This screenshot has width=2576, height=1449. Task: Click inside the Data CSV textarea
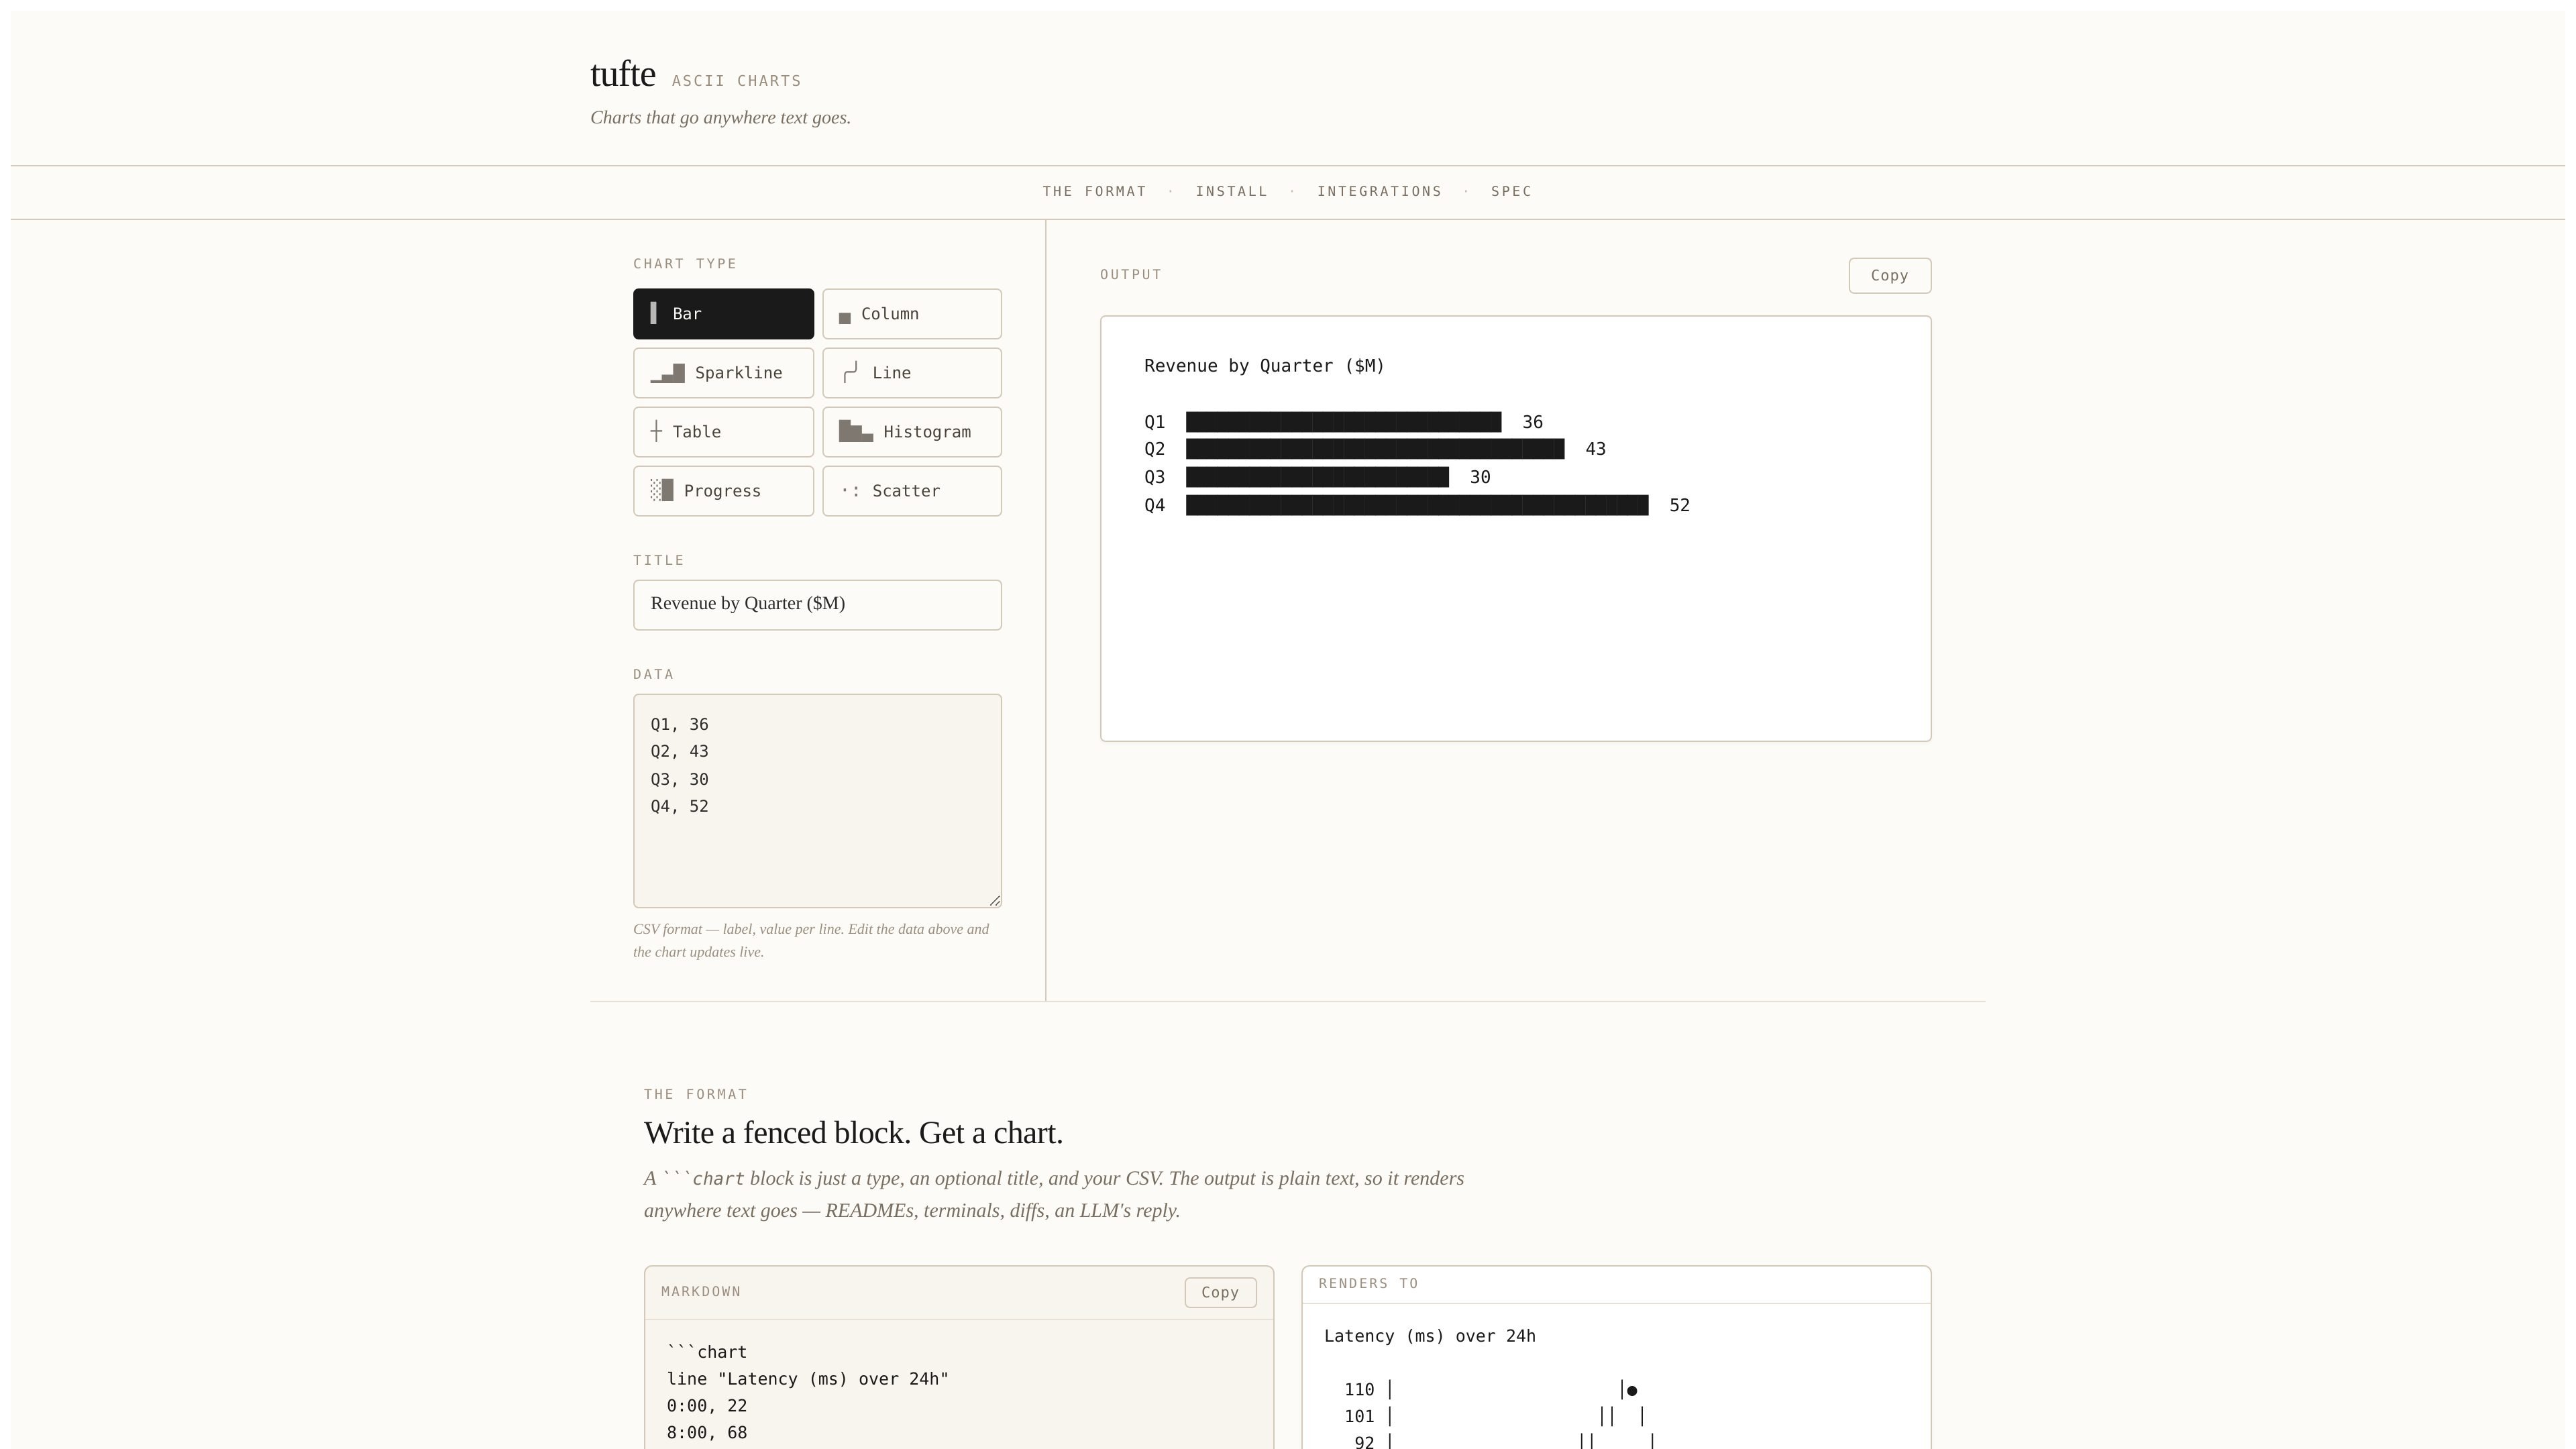coord(817,801)
